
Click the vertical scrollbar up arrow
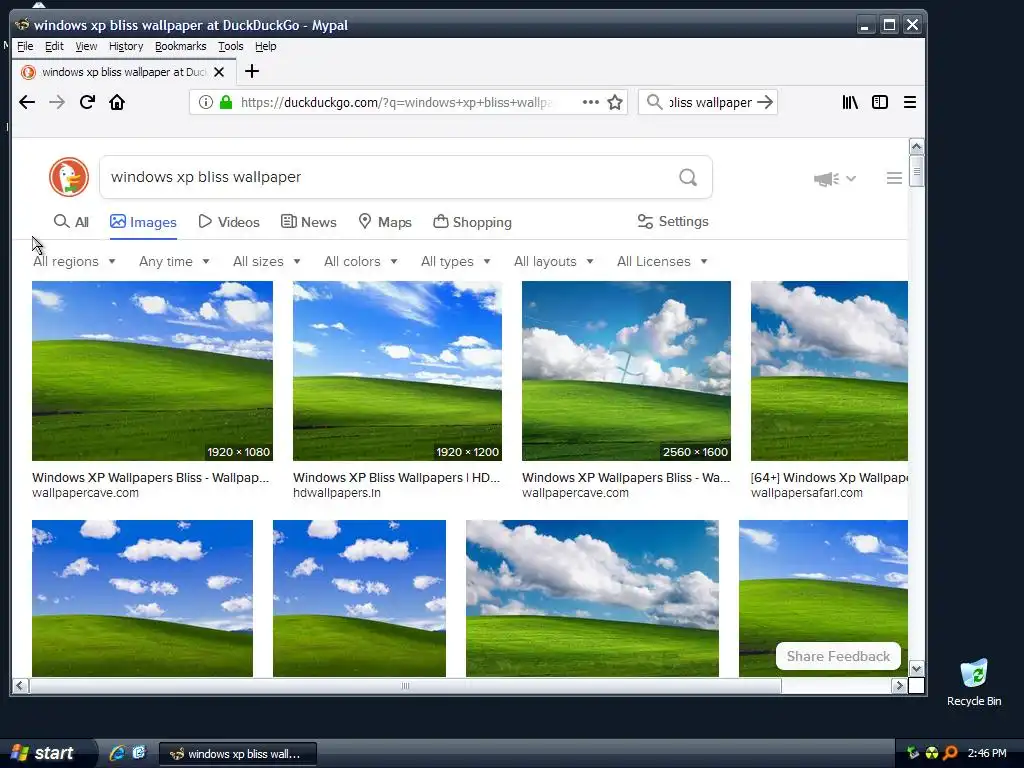click(x=916, y=146)
